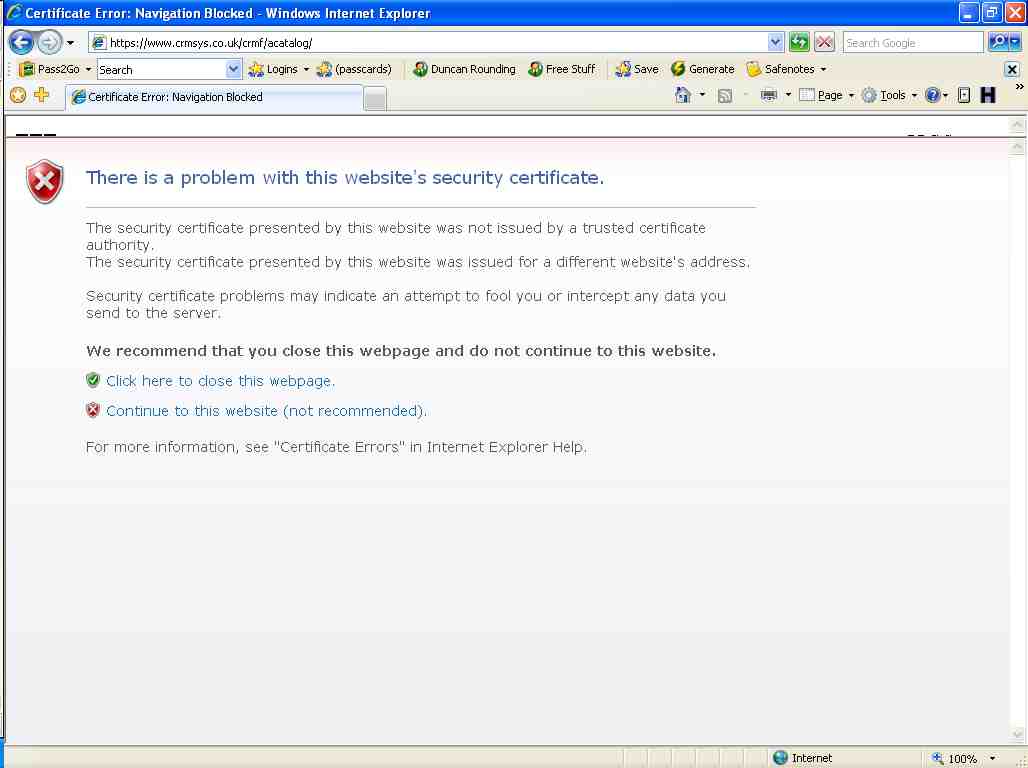
Task: Select the Certificate Error tab
Action: coord(213,97)
